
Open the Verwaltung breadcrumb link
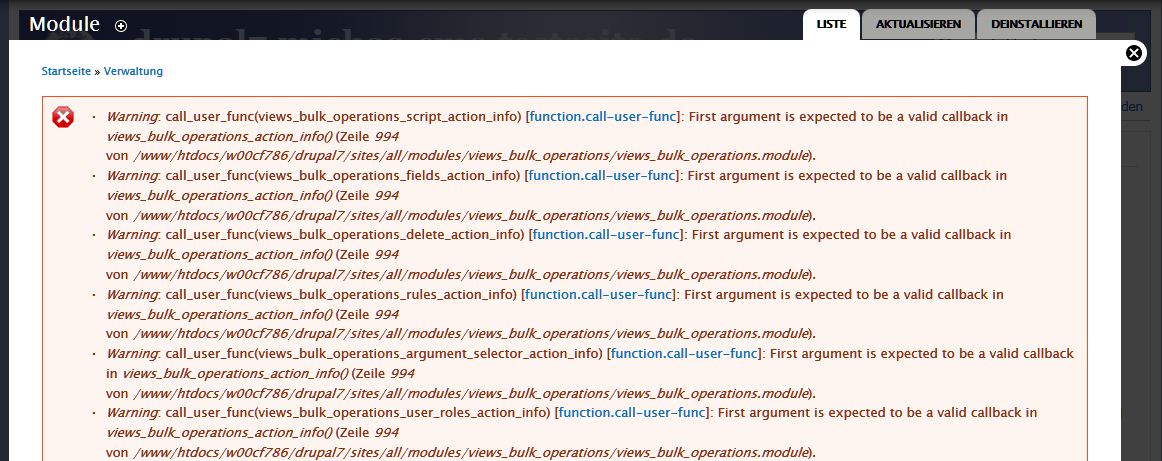[x=133, y=71]
